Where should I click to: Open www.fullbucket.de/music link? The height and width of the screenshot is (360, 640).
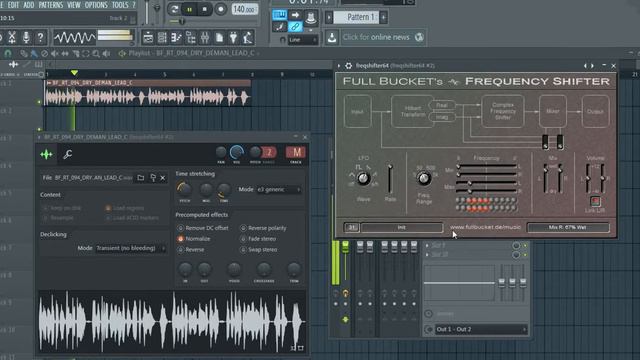485,227
